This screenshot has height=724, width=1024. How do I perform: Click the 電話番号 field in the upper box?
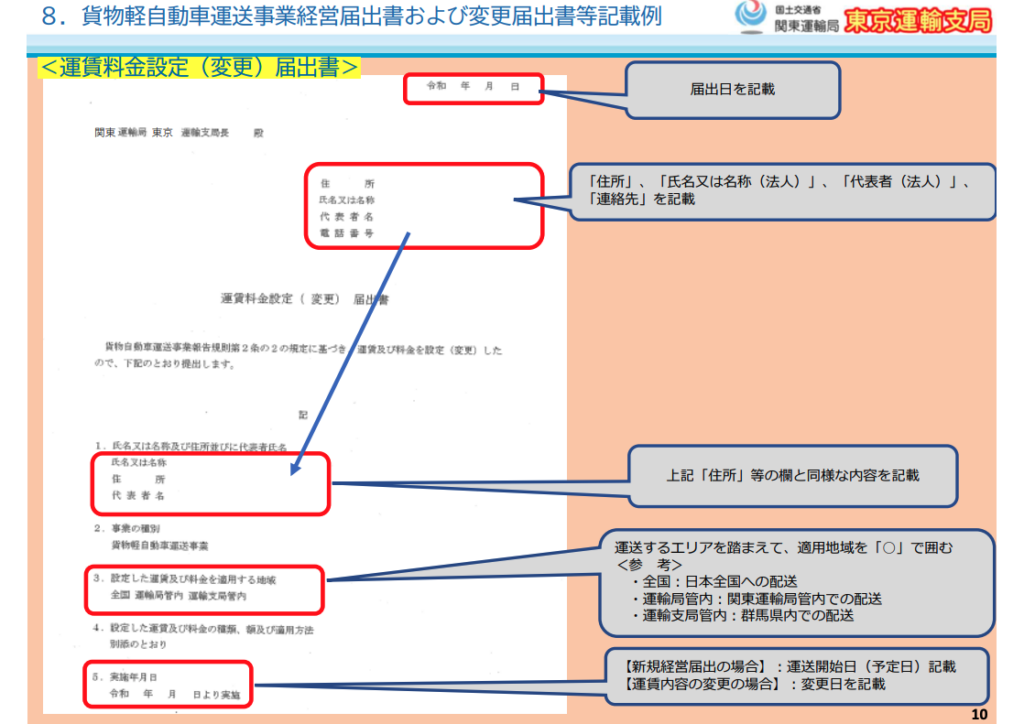coord(347,232)
